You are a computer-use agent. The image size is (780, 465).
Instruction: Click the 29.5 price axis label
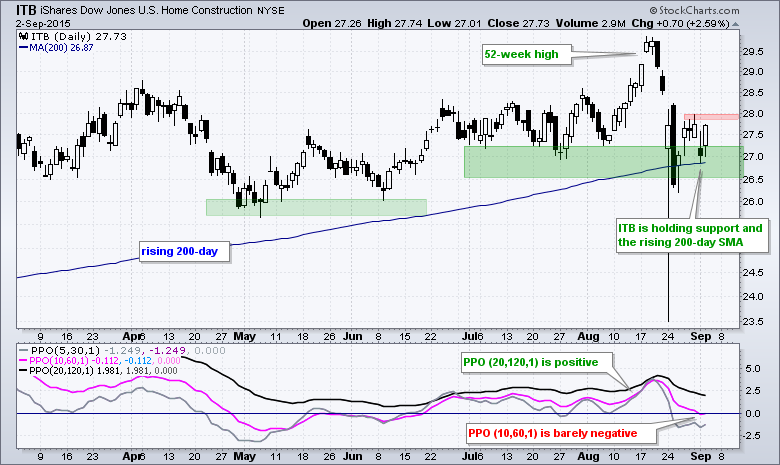752,52
